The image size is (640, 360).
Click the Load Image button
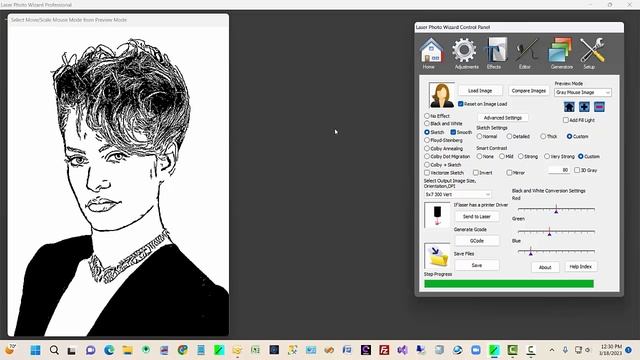coord(480,91)
